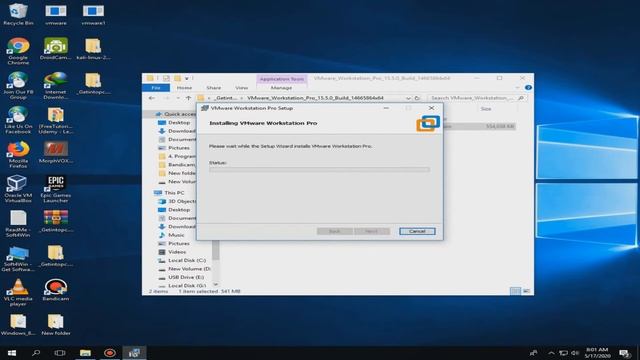The image size is (640, 360).
Task: Open the Recycle Bin desktop icon
Action: coord(18,14)
